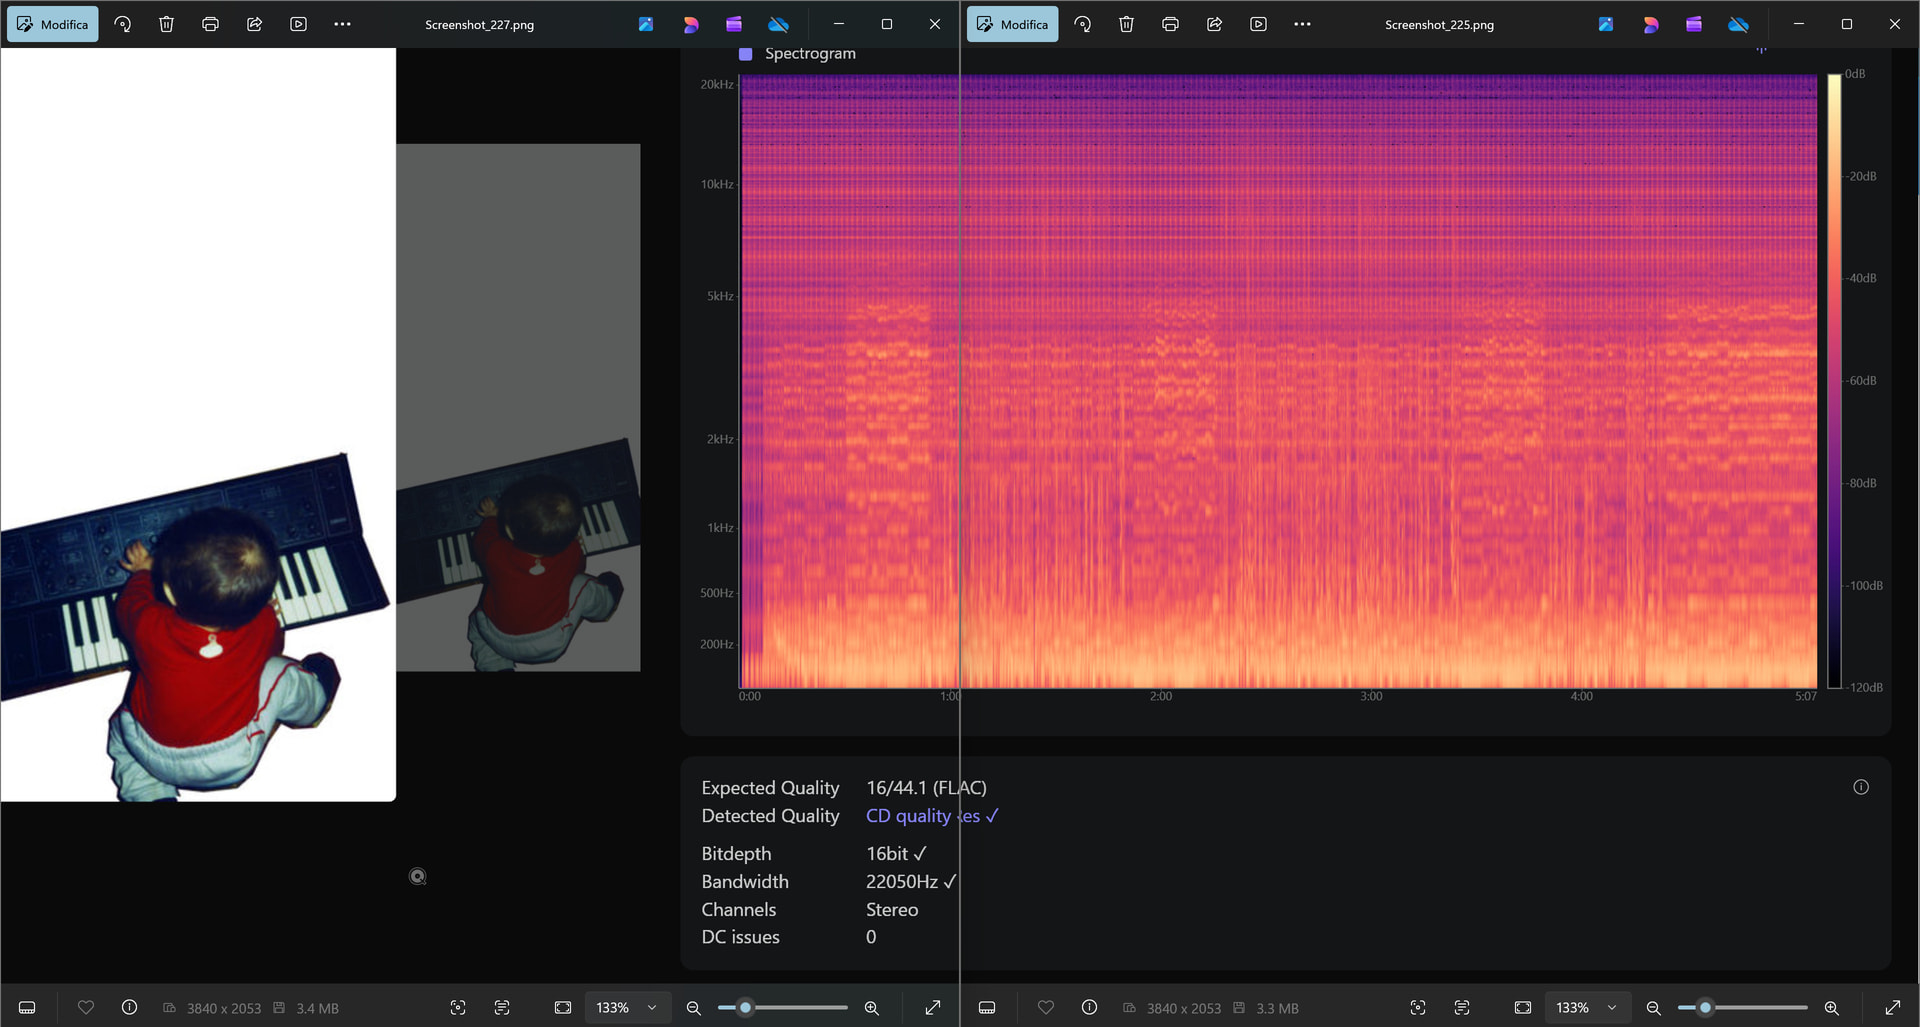Click Modifica button in Screenshot_227 window
This screenshot has height=1027, width=1920.
tap(53, 24)
